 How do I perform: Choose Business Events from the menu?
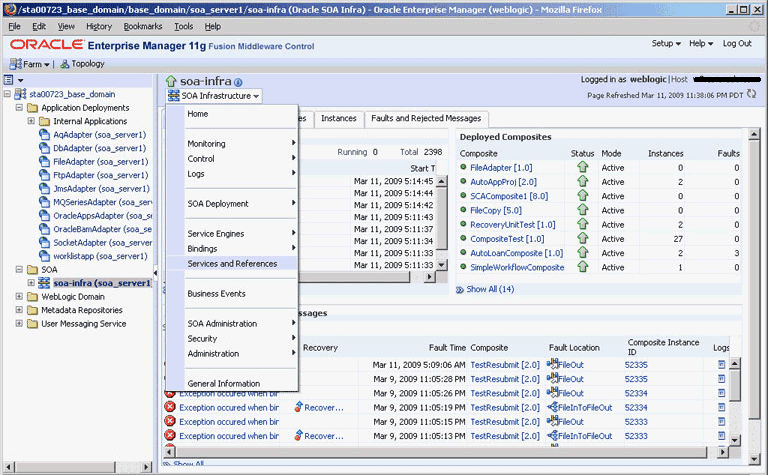(x=216, y=293)
